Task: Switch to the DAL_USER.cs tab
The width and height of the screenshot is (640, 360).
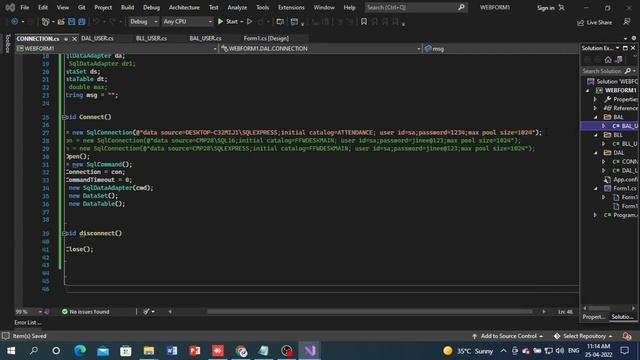Action: 97,38
